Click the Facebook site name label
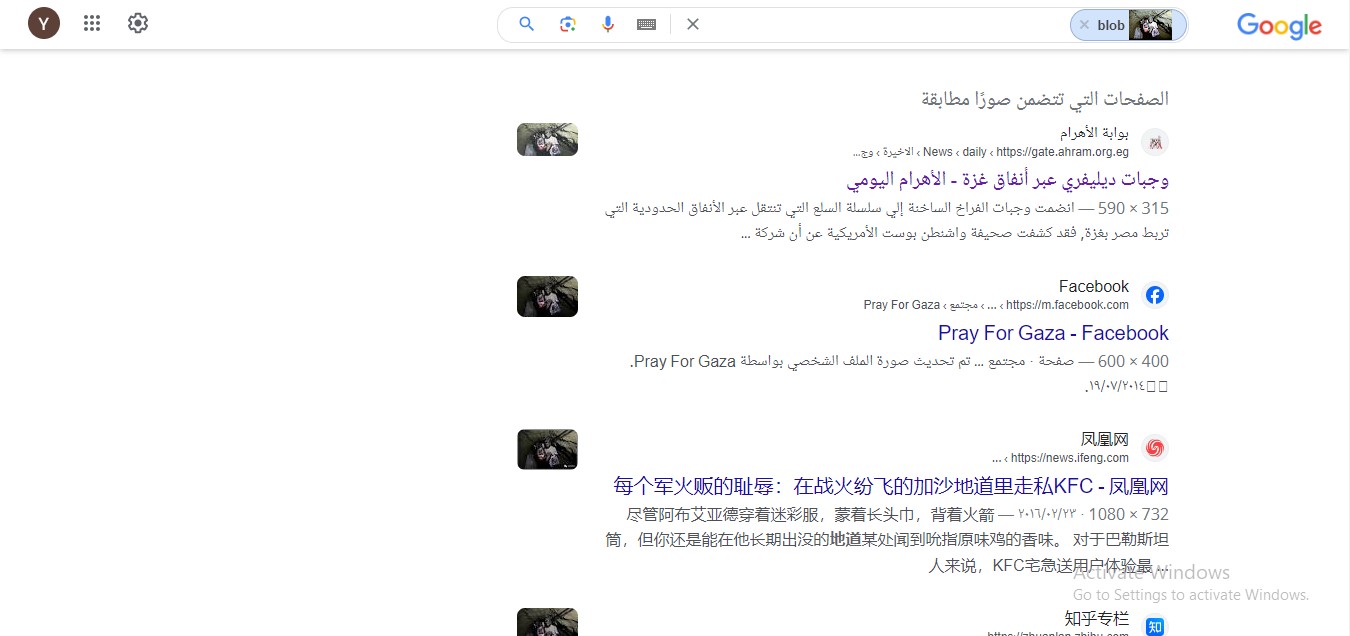1350x636 pixels. click(1094, 286)
